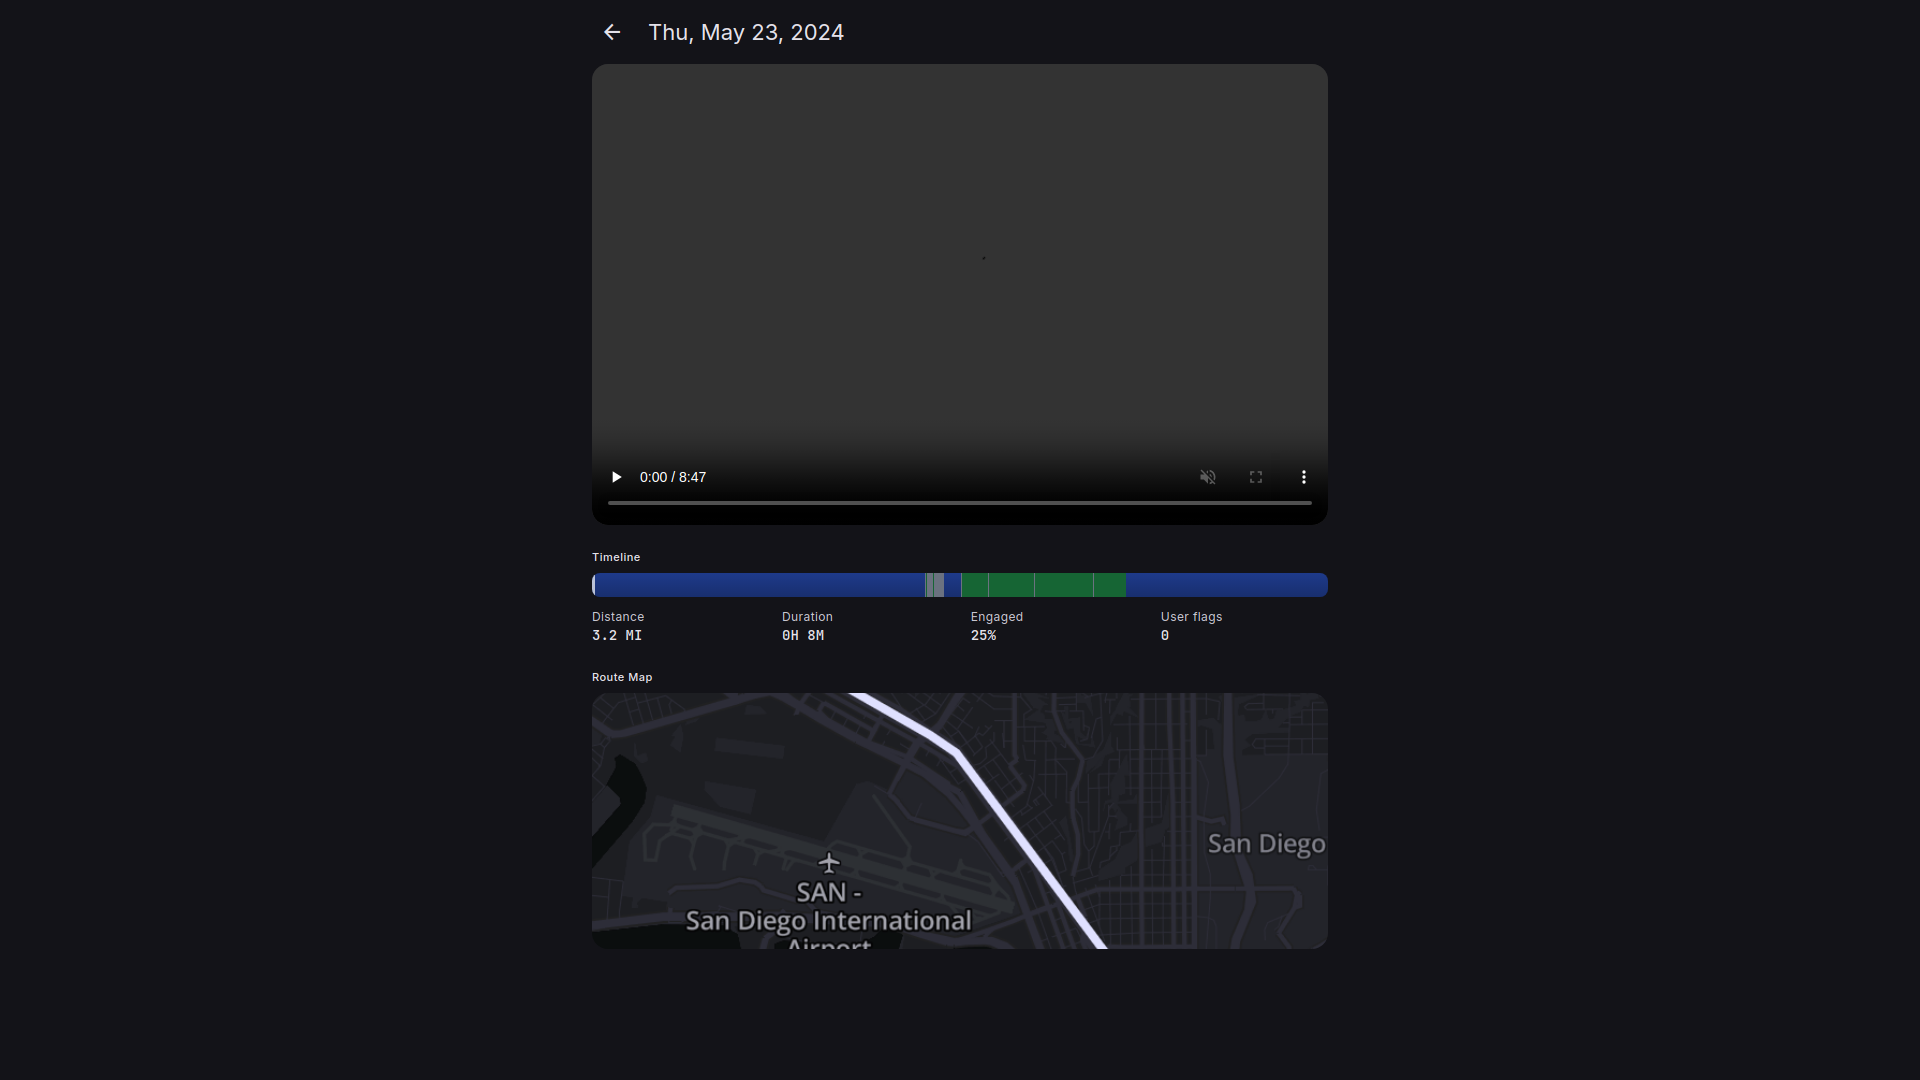This screenshot has width=1920, height=1080.
Task: Click the date heading Thu, May 23, 2024
Action: coord(746,33)
